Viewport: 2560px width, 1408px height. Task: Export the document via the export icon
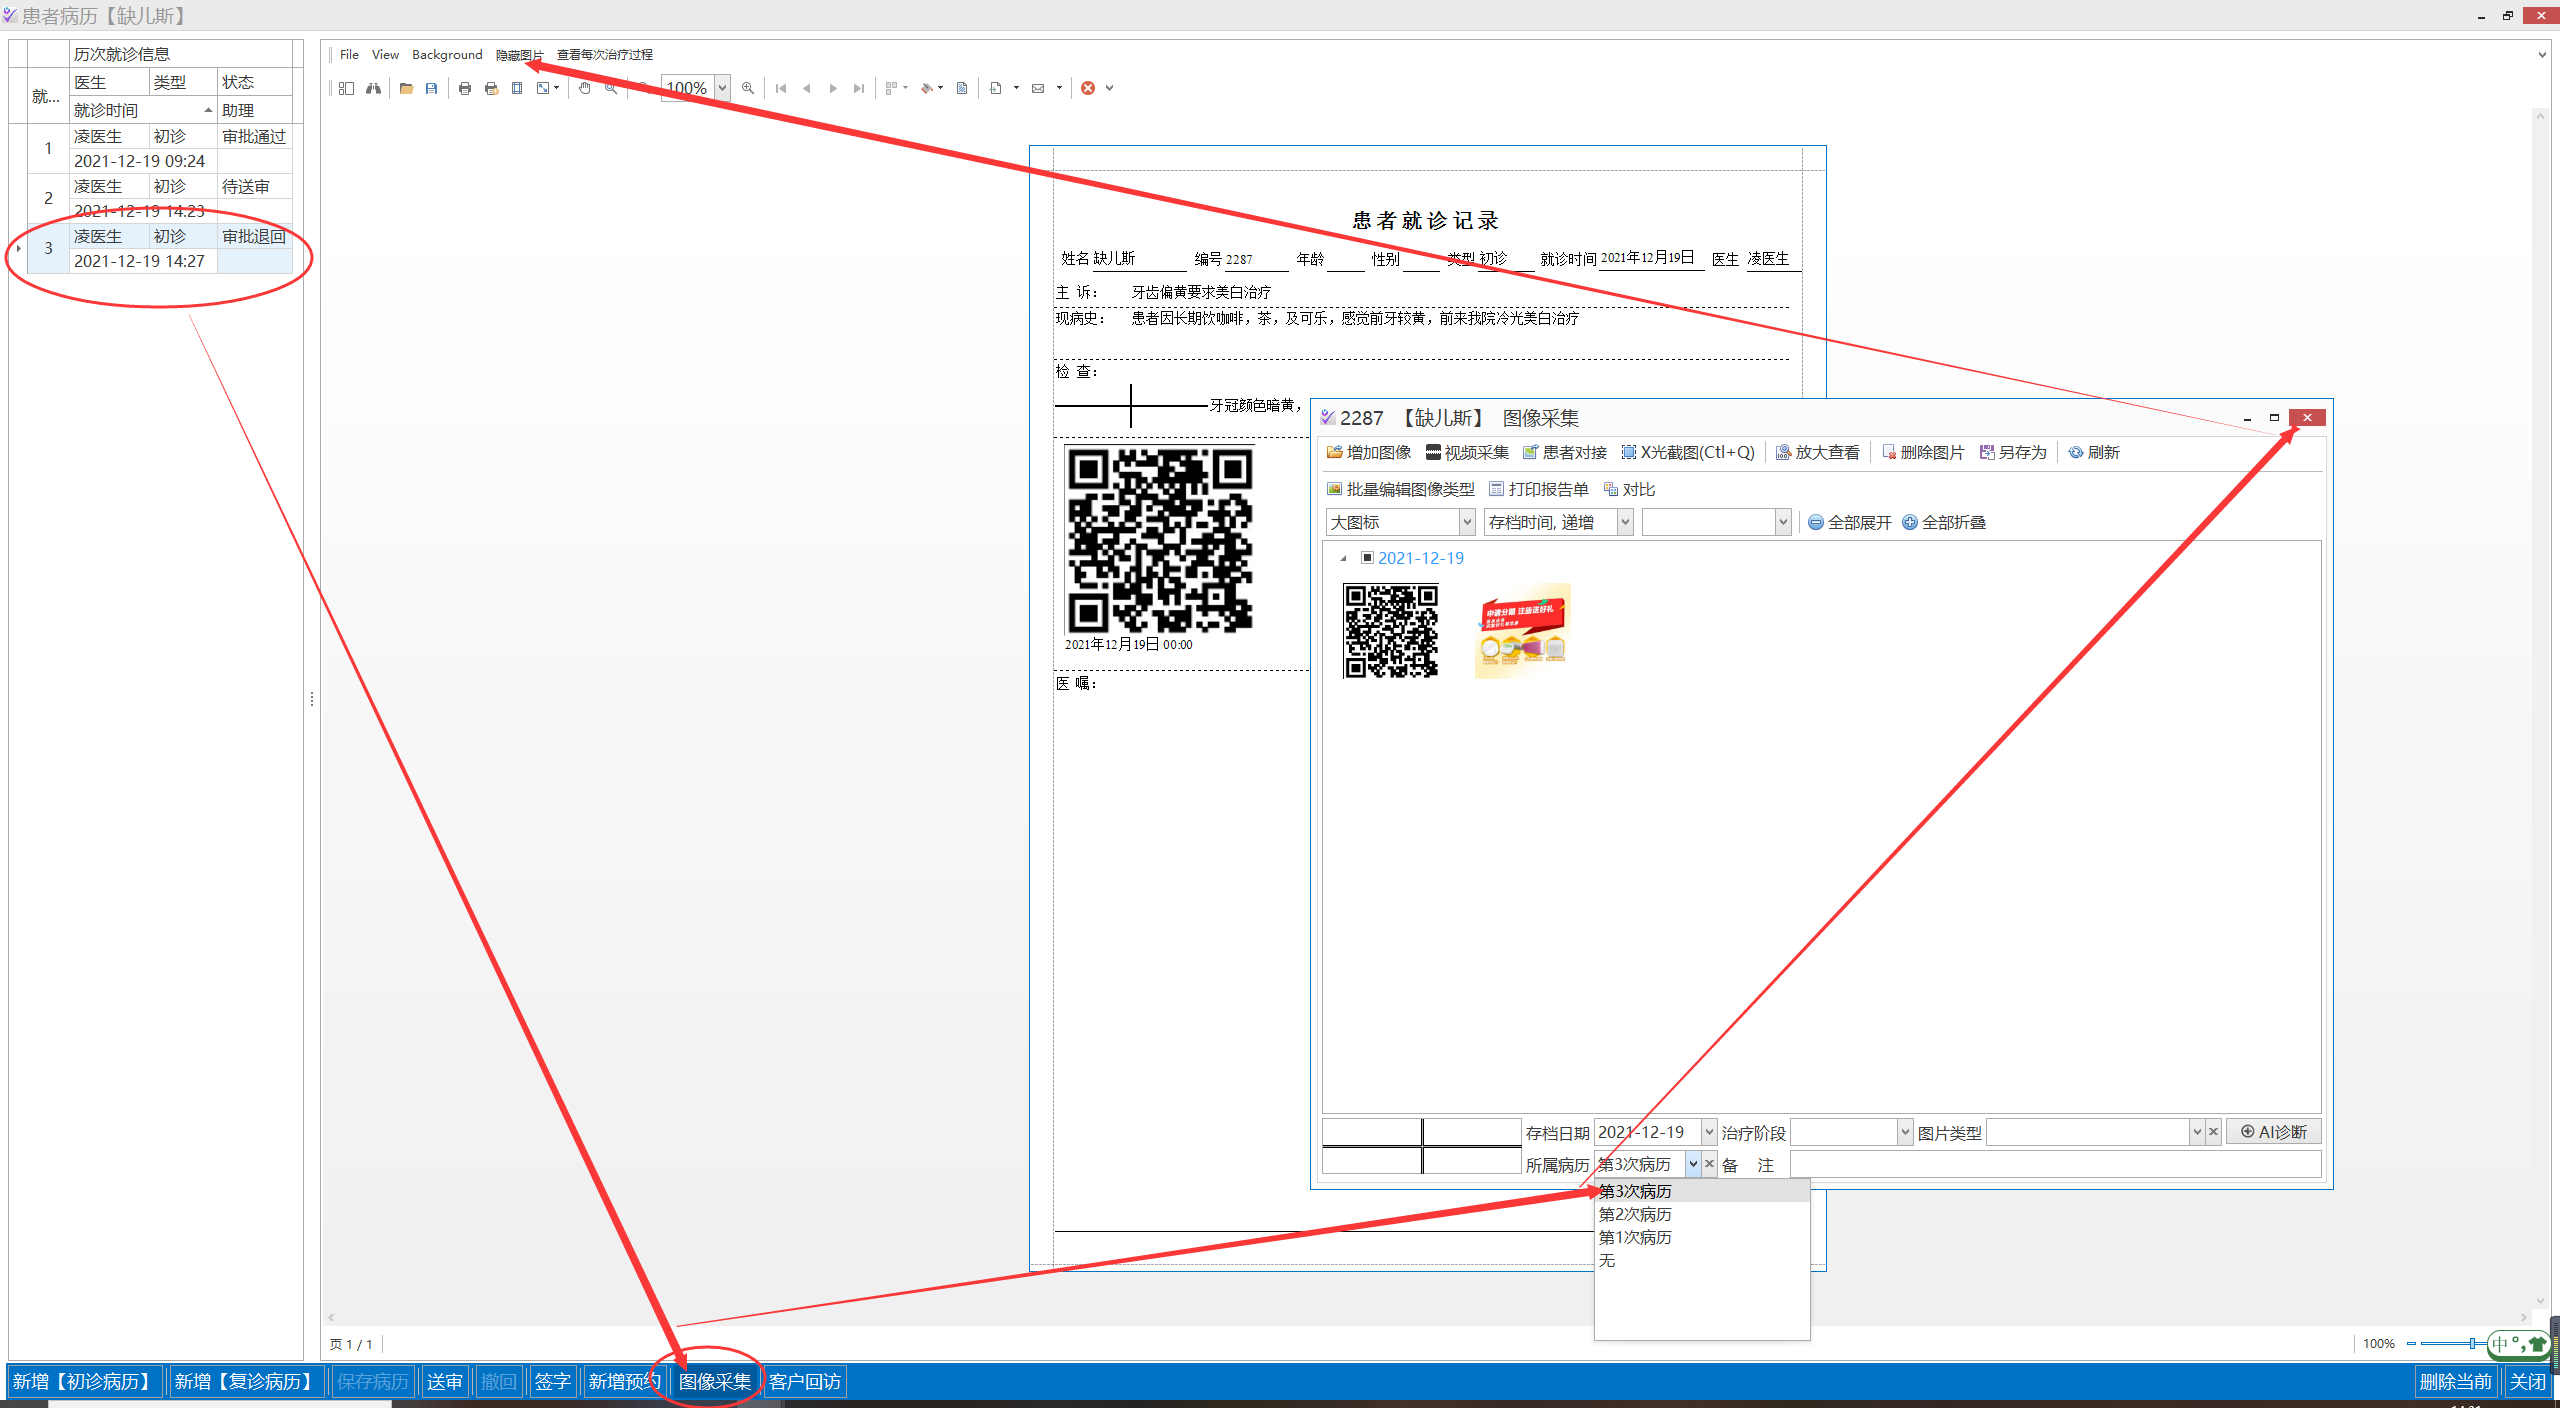996,88
